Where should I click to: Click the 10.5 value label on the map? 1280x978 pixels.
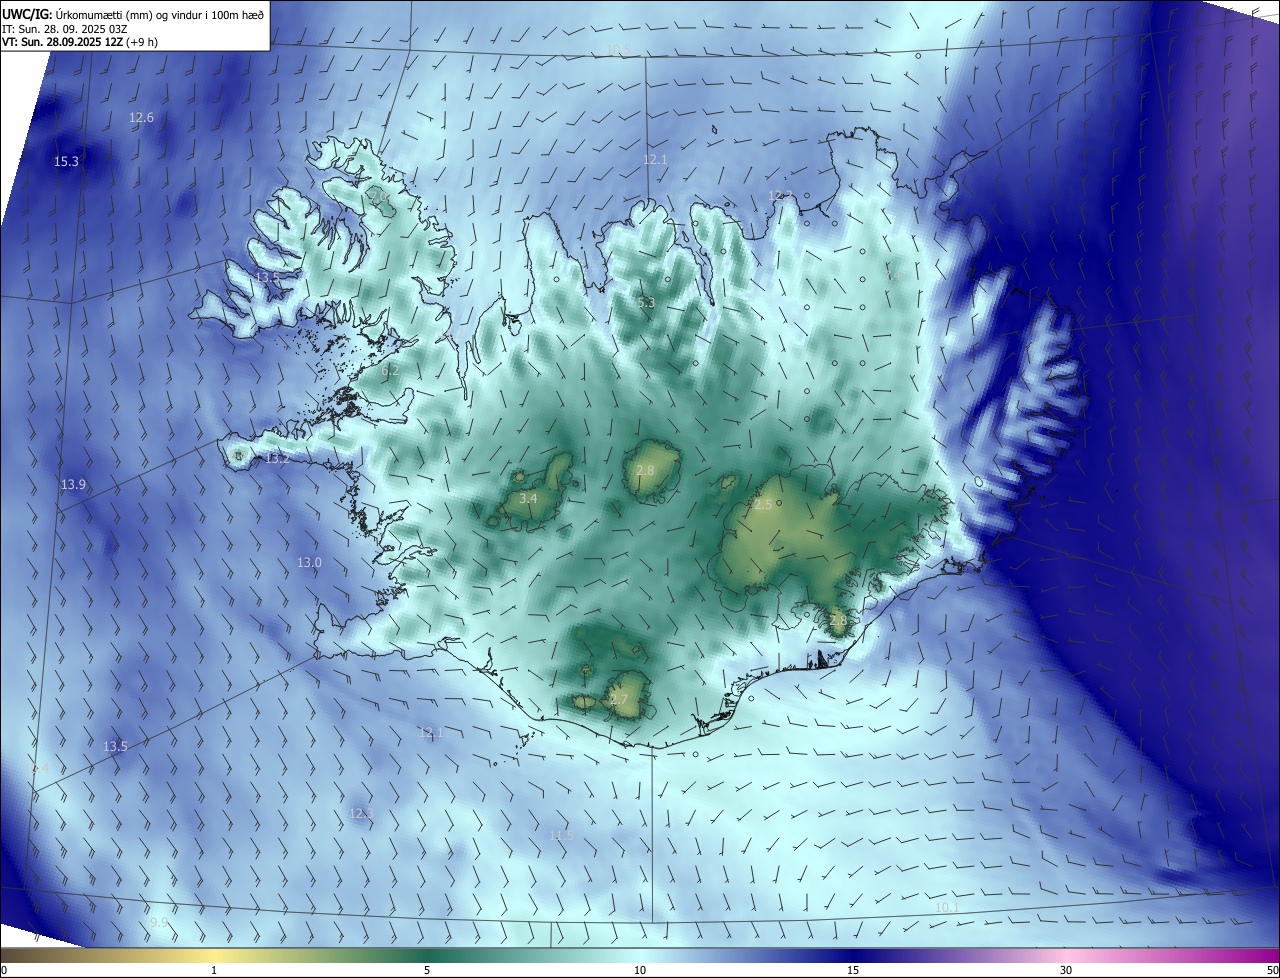tap(619, 49)
